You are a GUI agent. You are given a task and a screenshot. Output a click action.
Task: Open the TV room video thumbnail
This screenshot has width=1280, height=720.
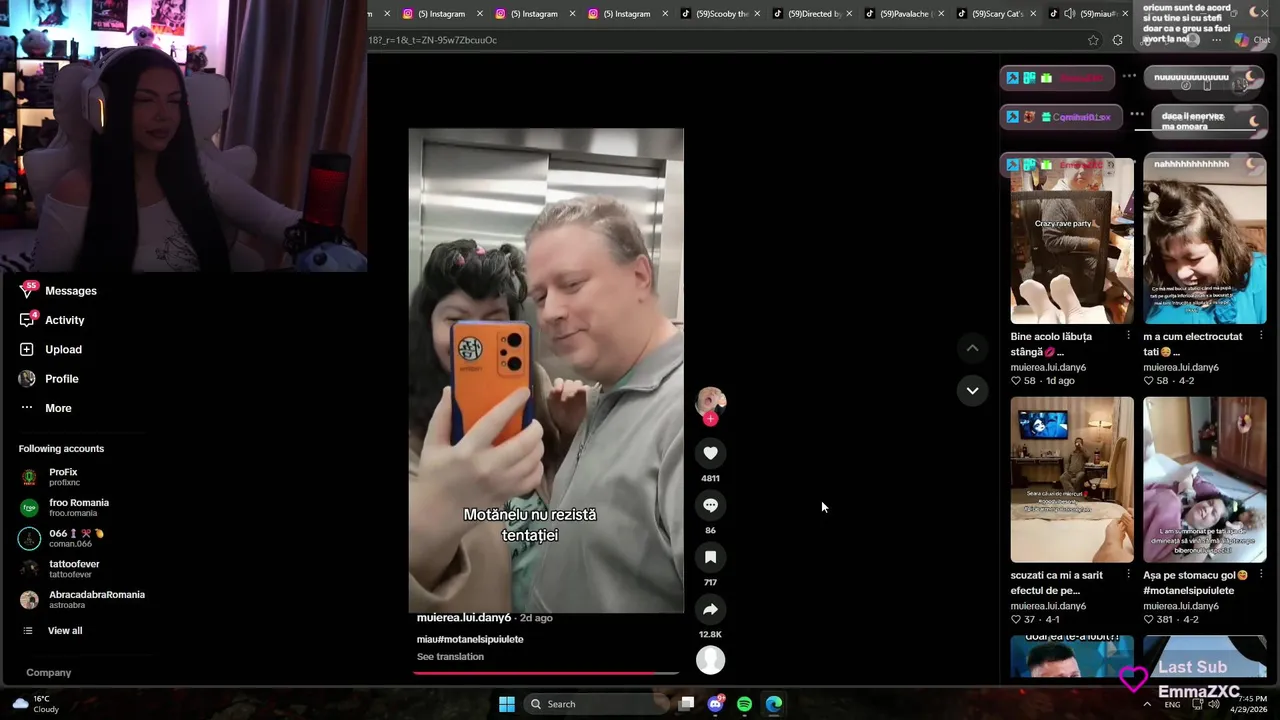(x=1072, y=480)
